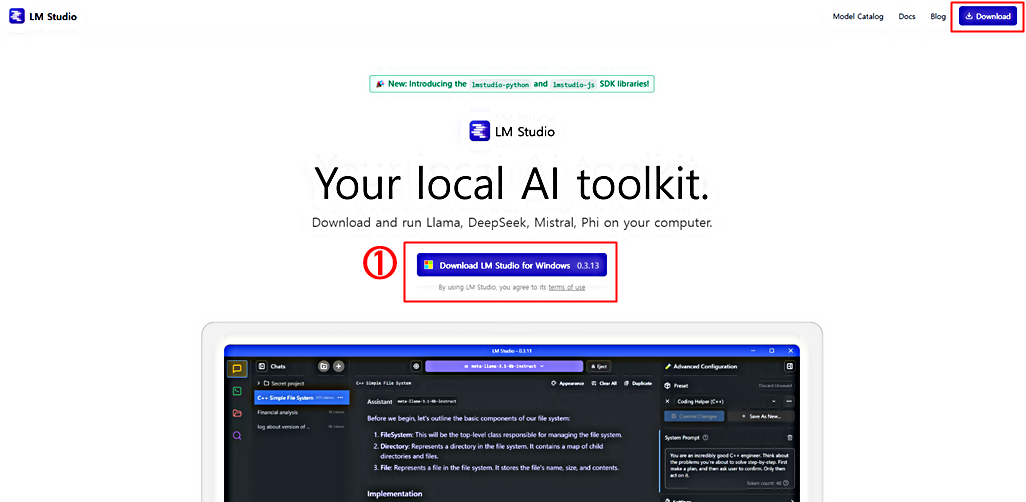
Task: Click the Save As New button
Action: pos(762,416)
